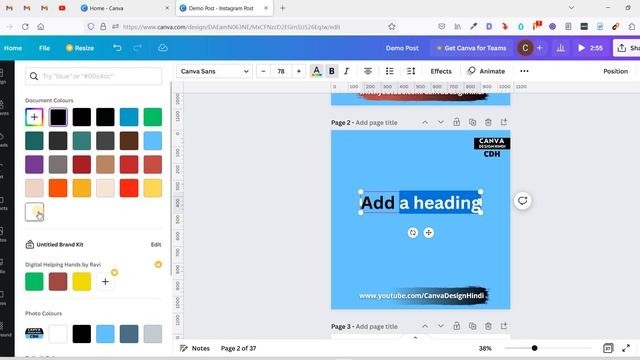Open the user avatar C
640x360 pixels.
click(525, 48)
